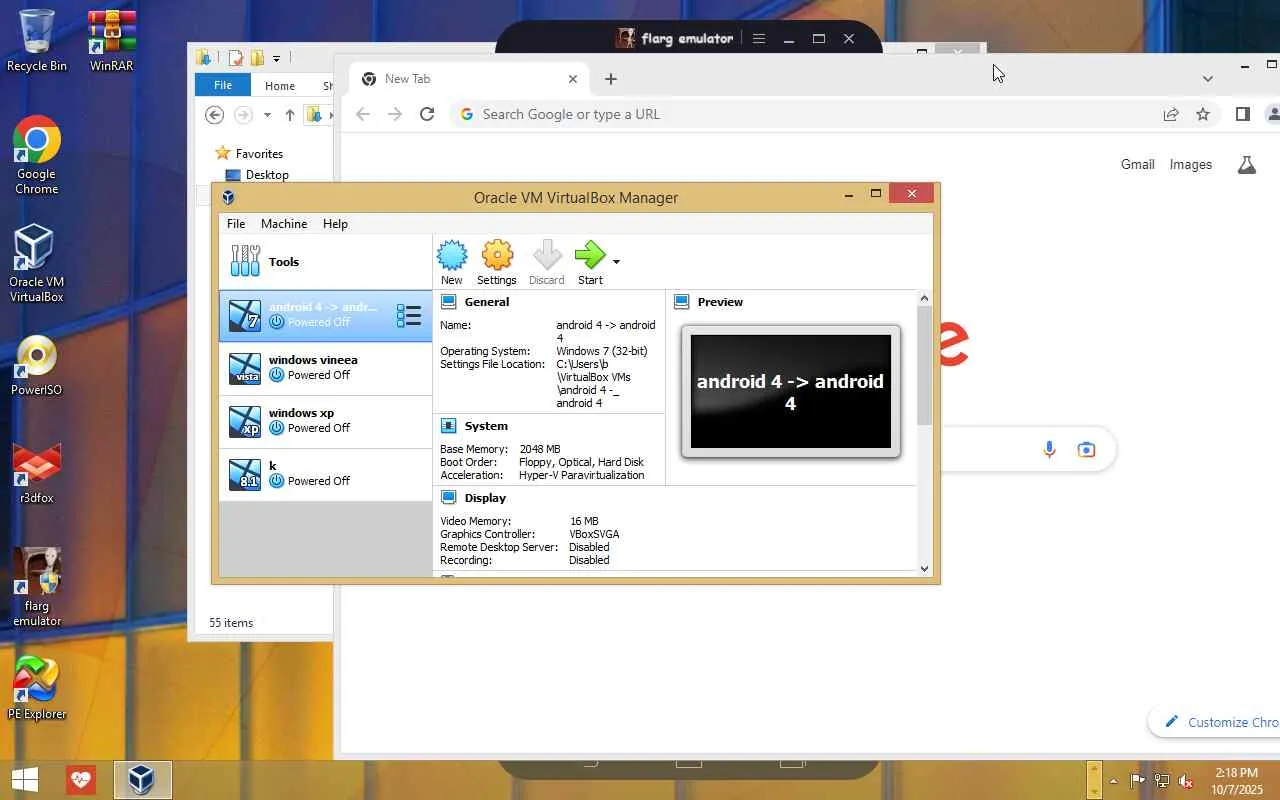
Task: Click the voice search microphone icon
Action: (1049, 450)
